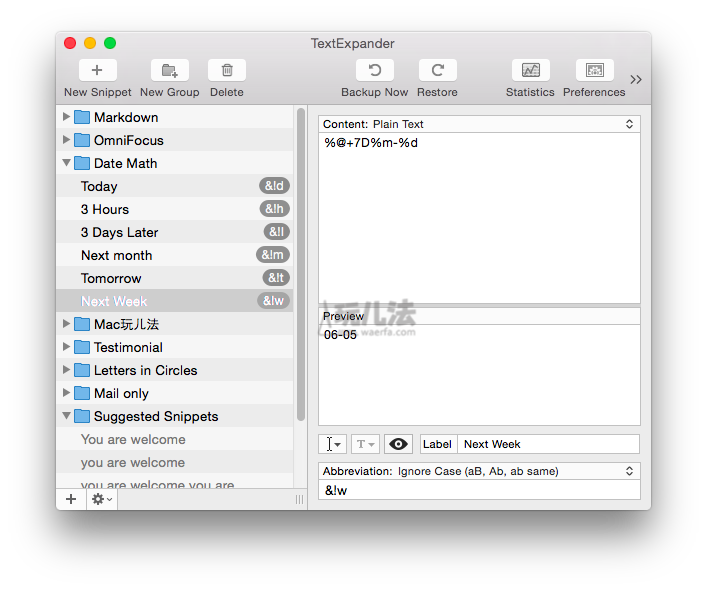The height and width of the screenshot is (590, 707).
Task: Expand the Markdown group
Action: (66, 117)
